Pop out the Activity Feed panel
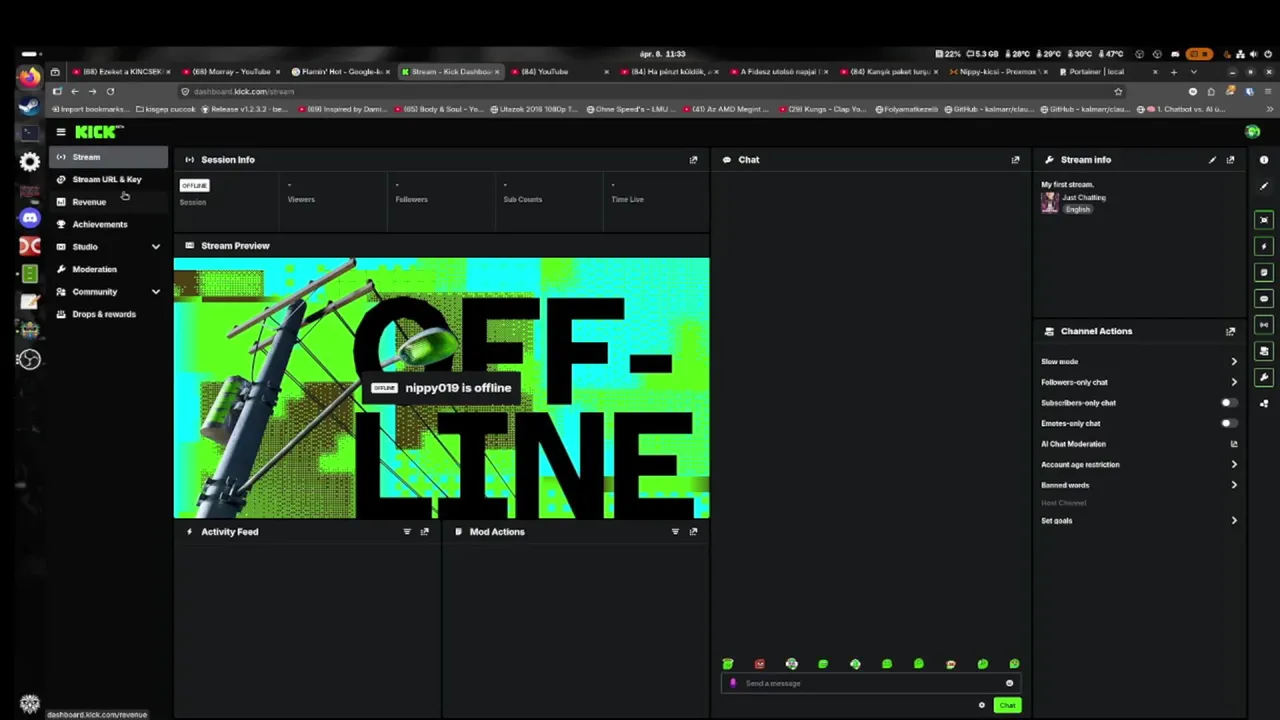The width and height of the screenshot is (1280, 720). 424,532
